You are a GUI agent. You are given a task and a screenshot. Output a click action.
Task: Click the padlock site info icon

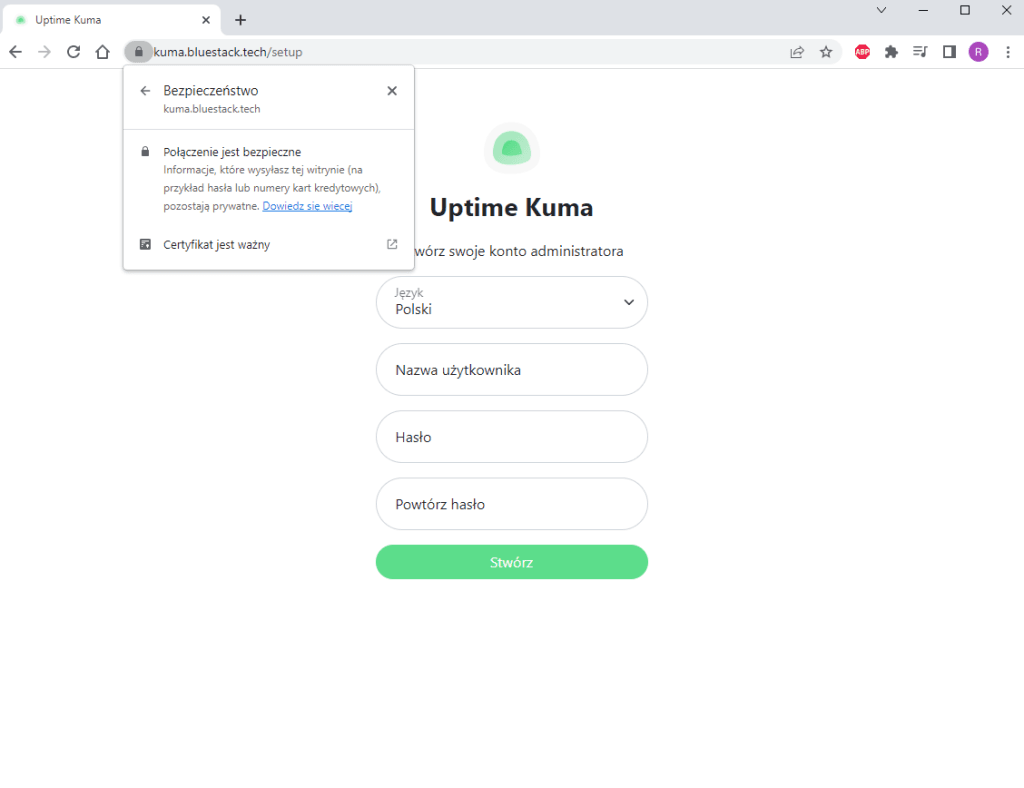(138, 52)
